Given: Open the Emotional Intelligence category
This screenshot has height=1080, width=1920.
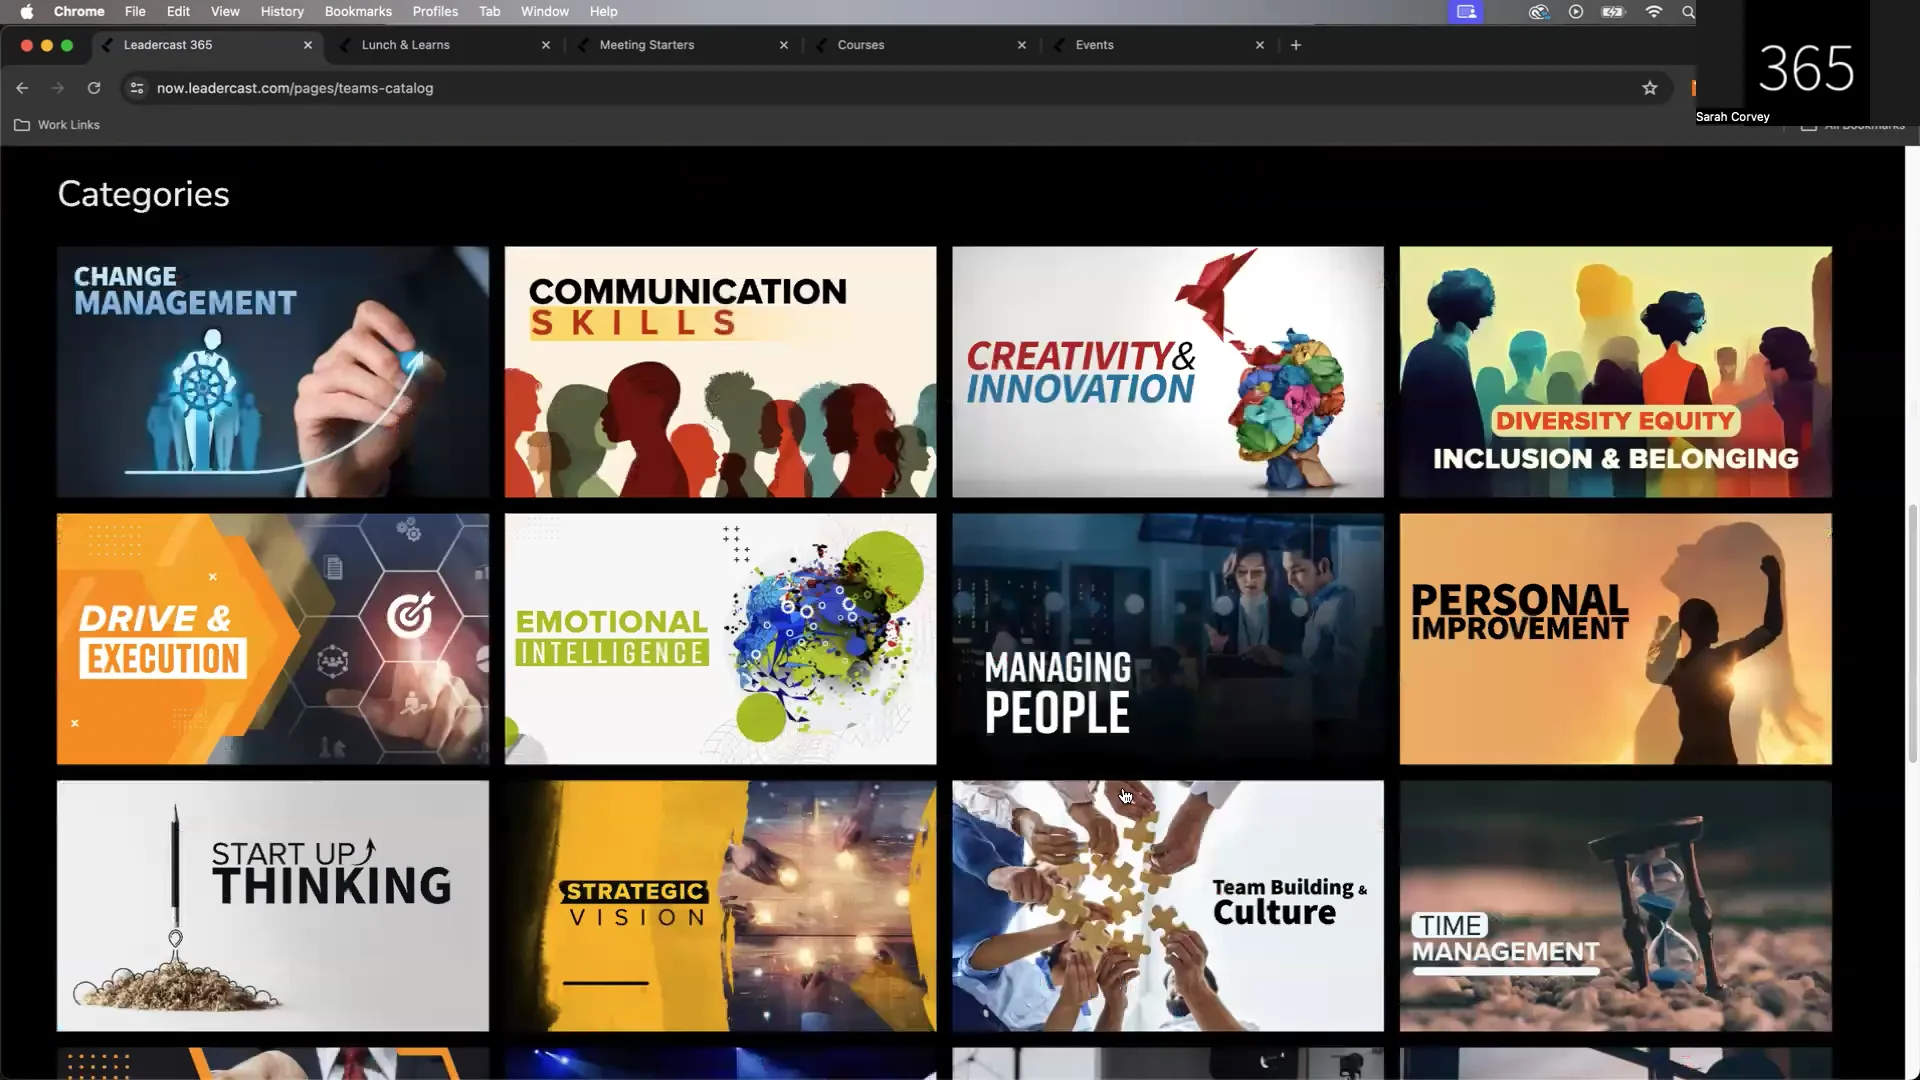Looking at the screenshot, I should 721,639.
